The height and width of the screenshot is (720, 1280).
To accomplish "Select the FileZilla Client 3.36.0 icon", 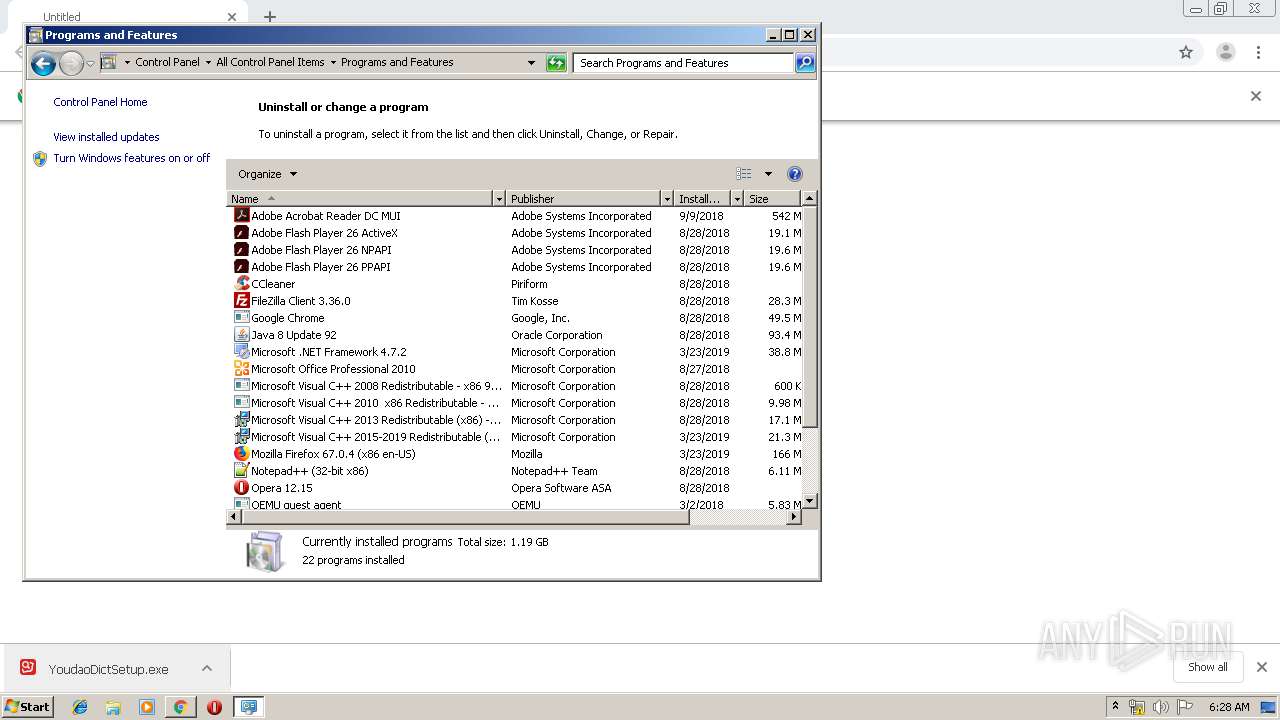I will [x=241, y=300].
